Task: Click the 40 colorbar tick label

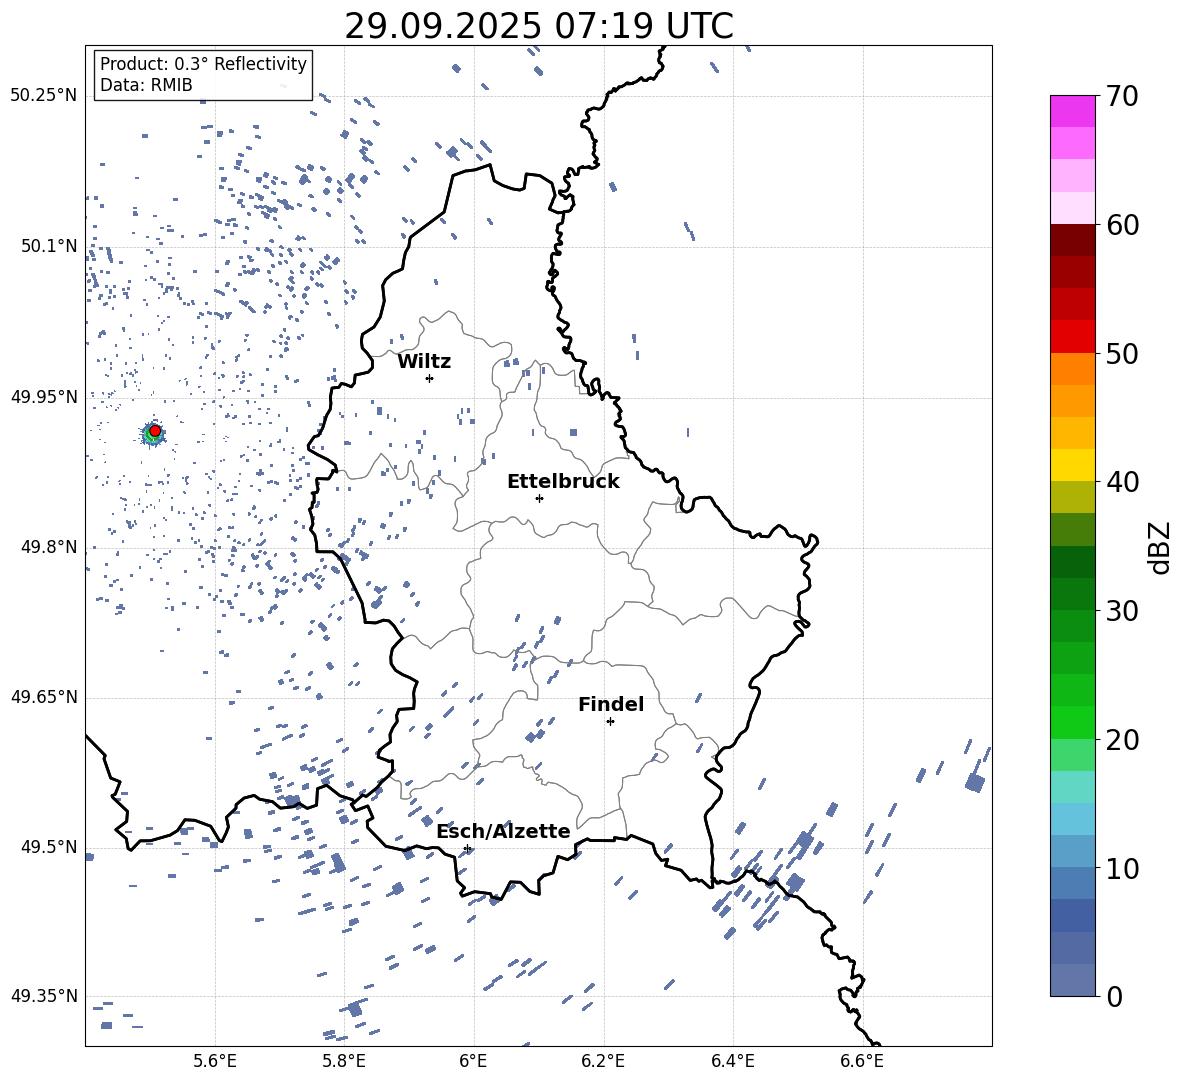Action: coord(1122,482)
